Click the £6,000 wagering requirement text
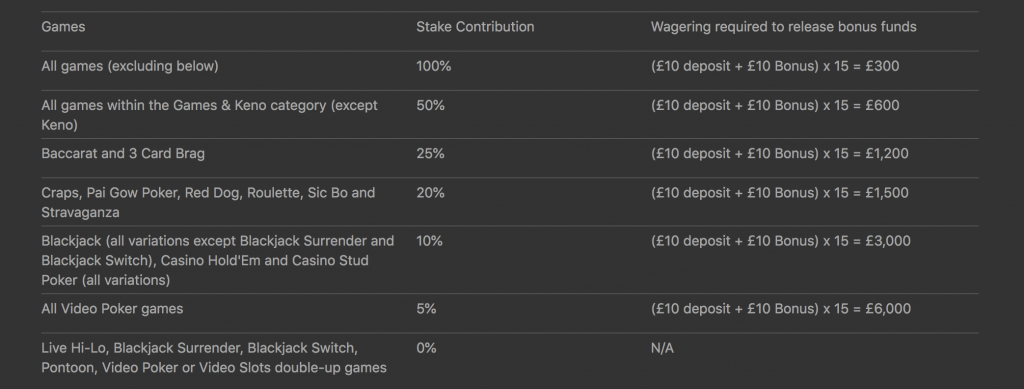This screenshot has width=1024, height=389. click(780, 309)
